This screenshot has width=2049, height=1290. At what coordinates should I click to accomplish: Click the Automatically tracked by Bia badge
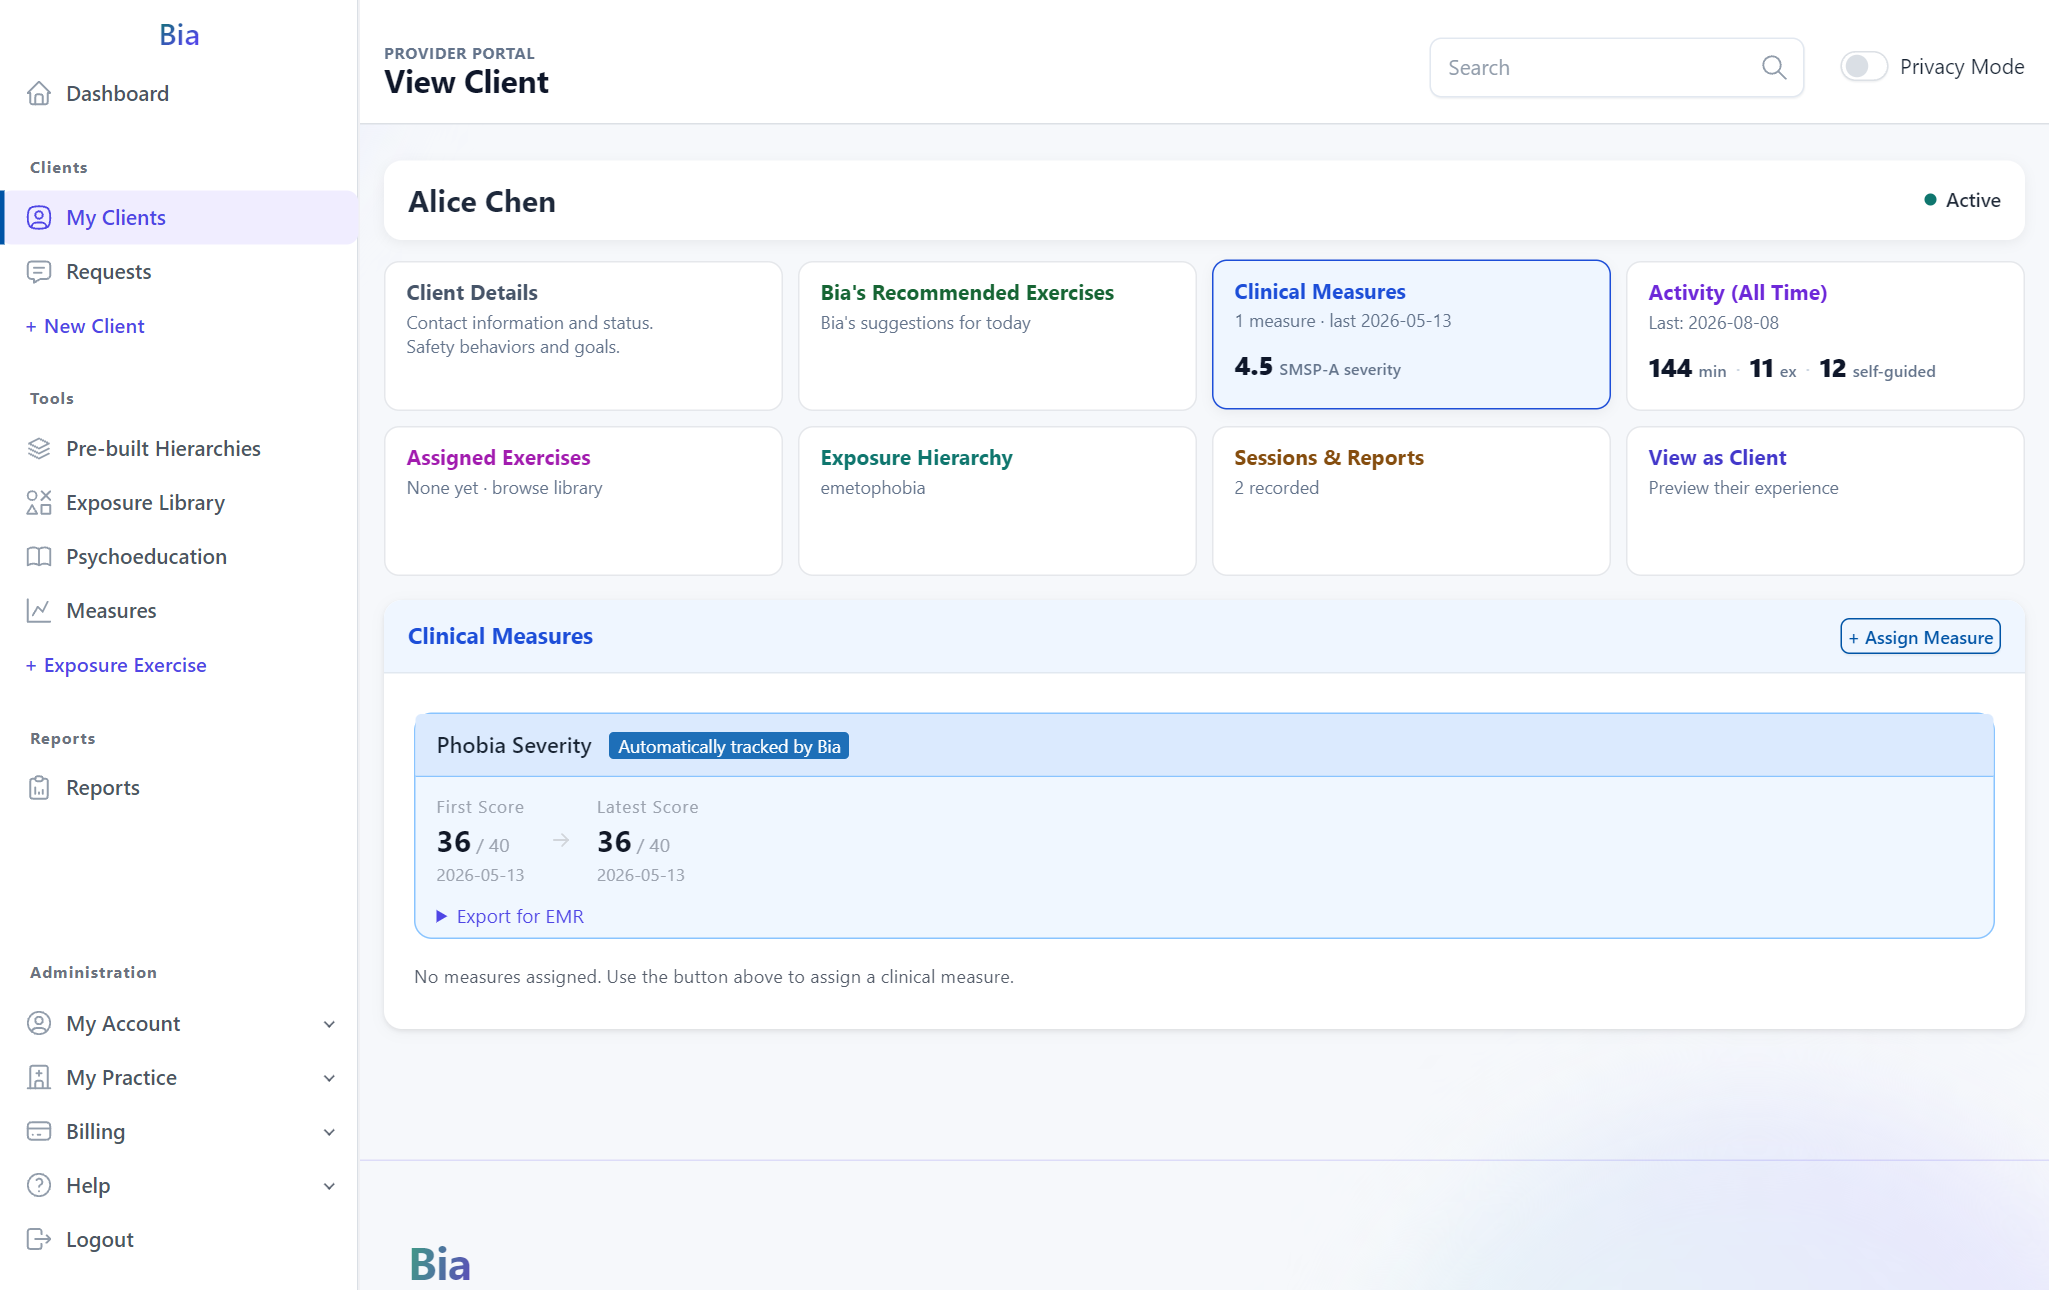729,747
